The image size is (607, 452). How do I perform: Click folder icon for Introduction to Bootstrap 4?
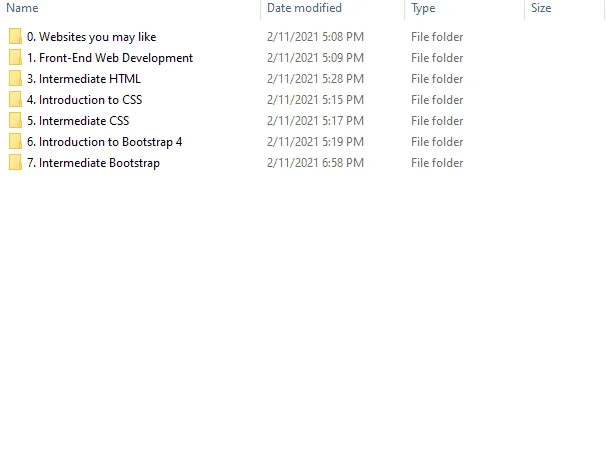[15, 141]
